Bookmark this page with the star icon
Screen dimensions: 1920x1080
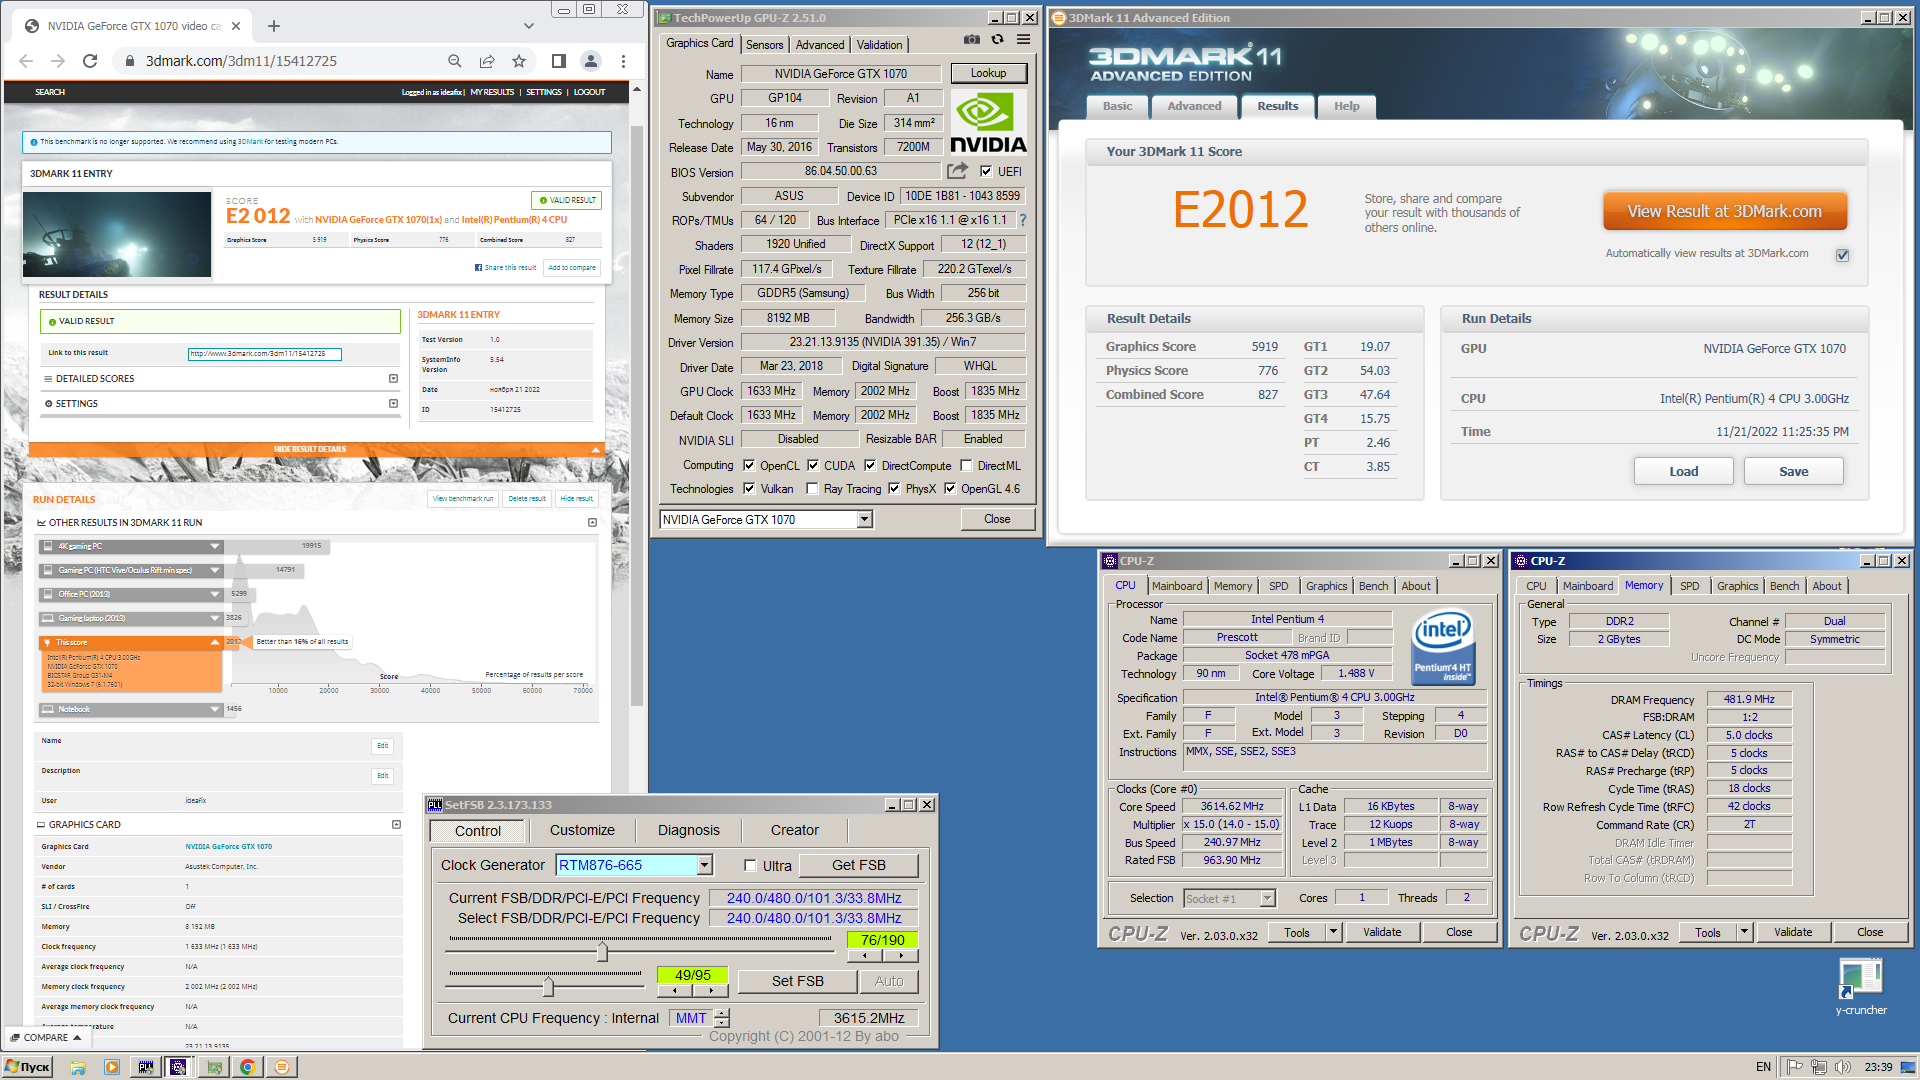519,61
